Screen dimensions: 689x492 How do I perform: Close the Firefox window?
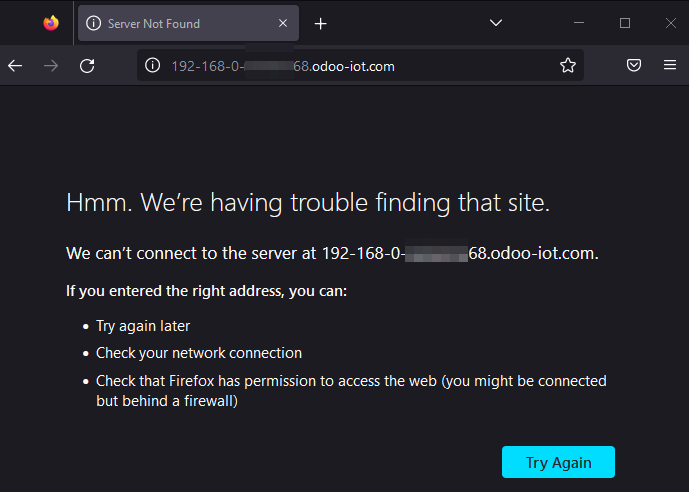(670, 23)
